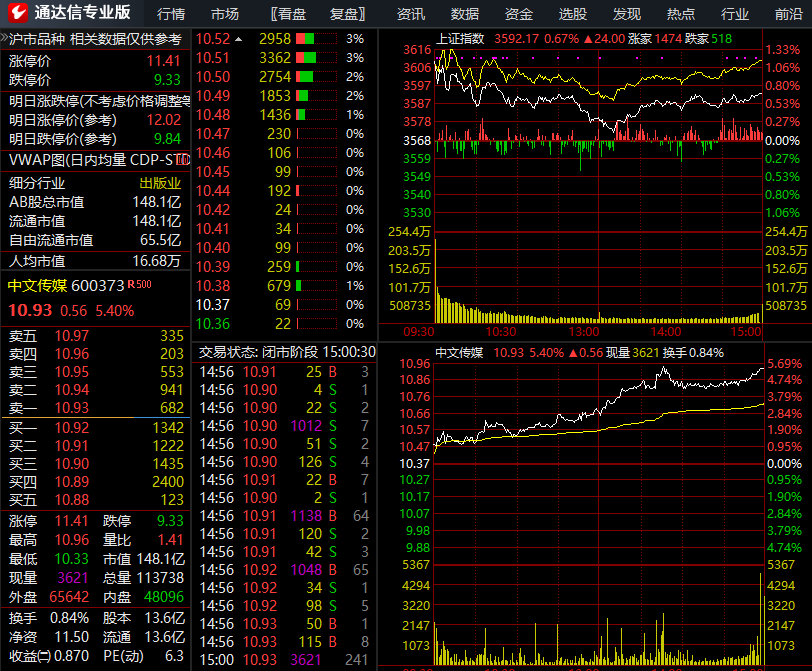The image size is (812, 671).
Task: Select the stock name 中文传媒 in quote panel
Action: click(x=37, y=285)
